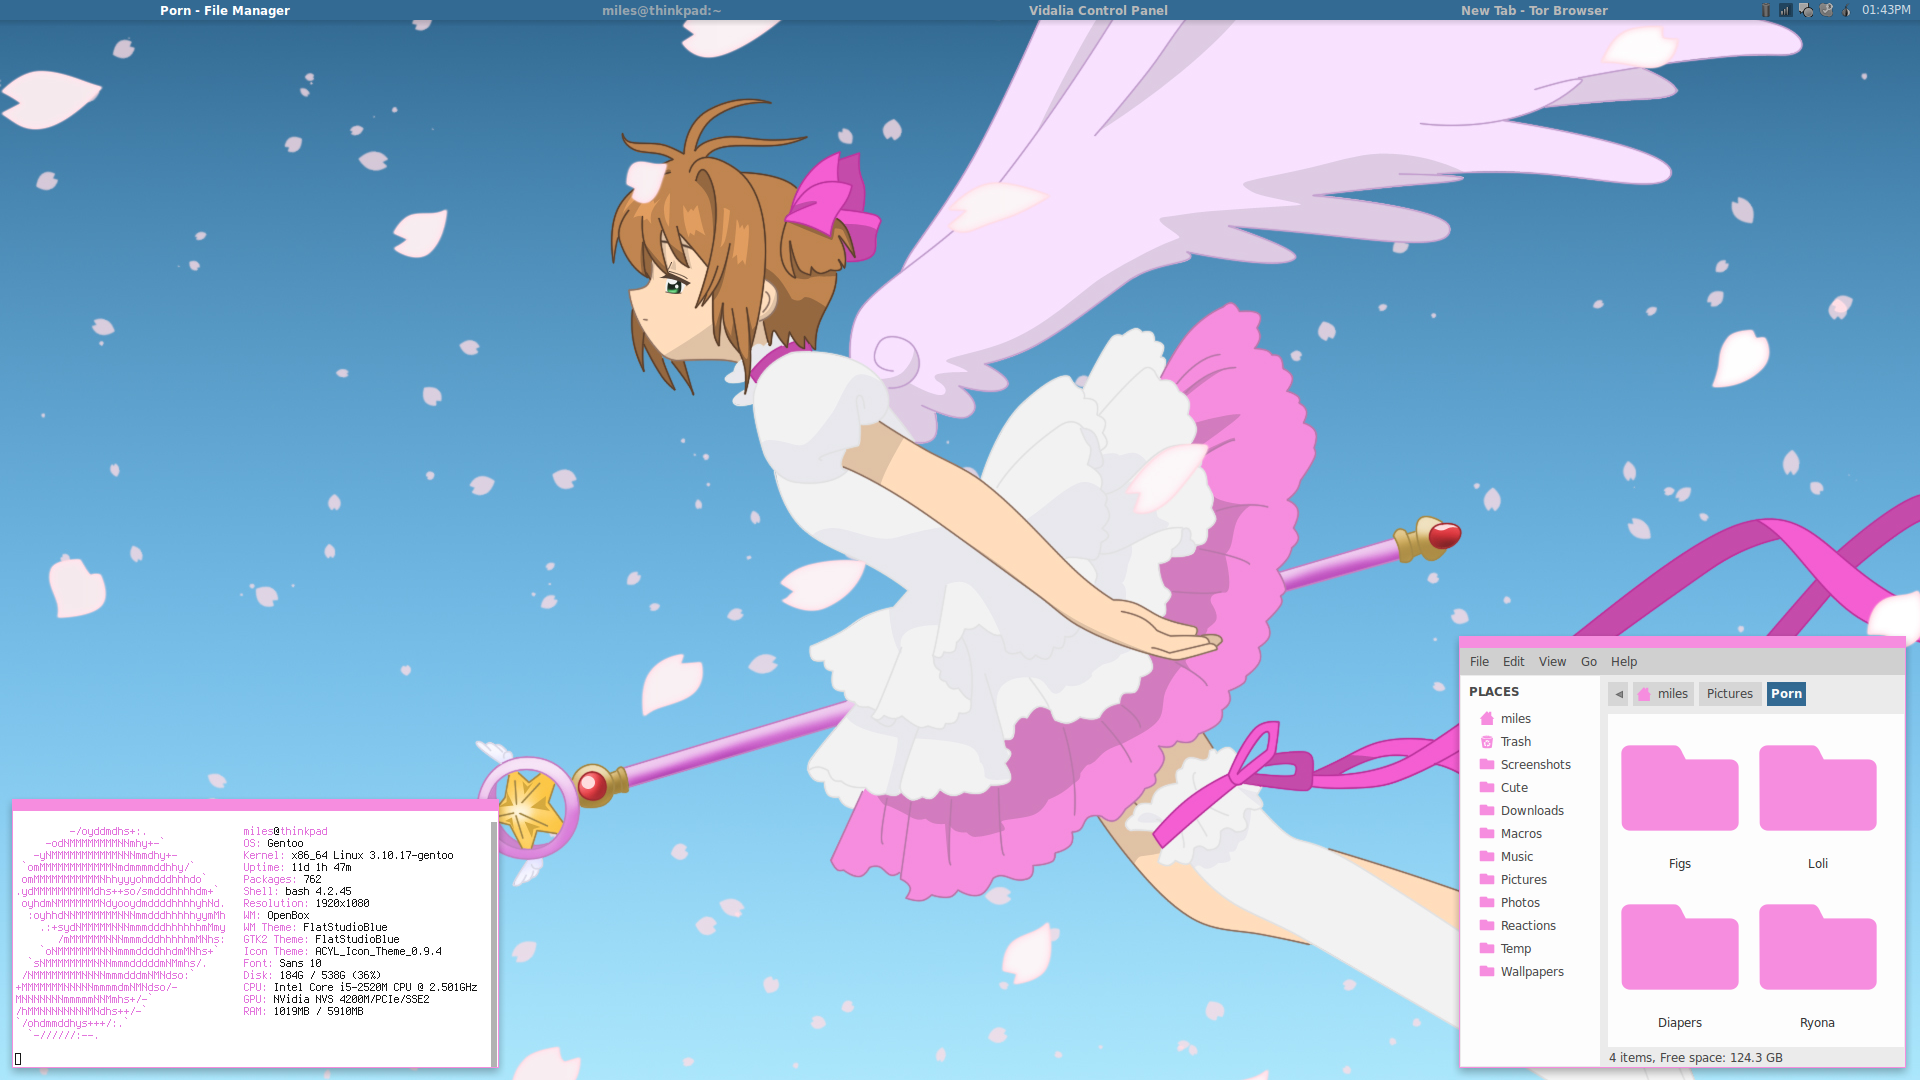This screenshot has width=1920, height=1080.
Task: Click the 'GPU: NVidia NVS' line in the terminal
Action: pyautogui.click(x=336, y=1000)
